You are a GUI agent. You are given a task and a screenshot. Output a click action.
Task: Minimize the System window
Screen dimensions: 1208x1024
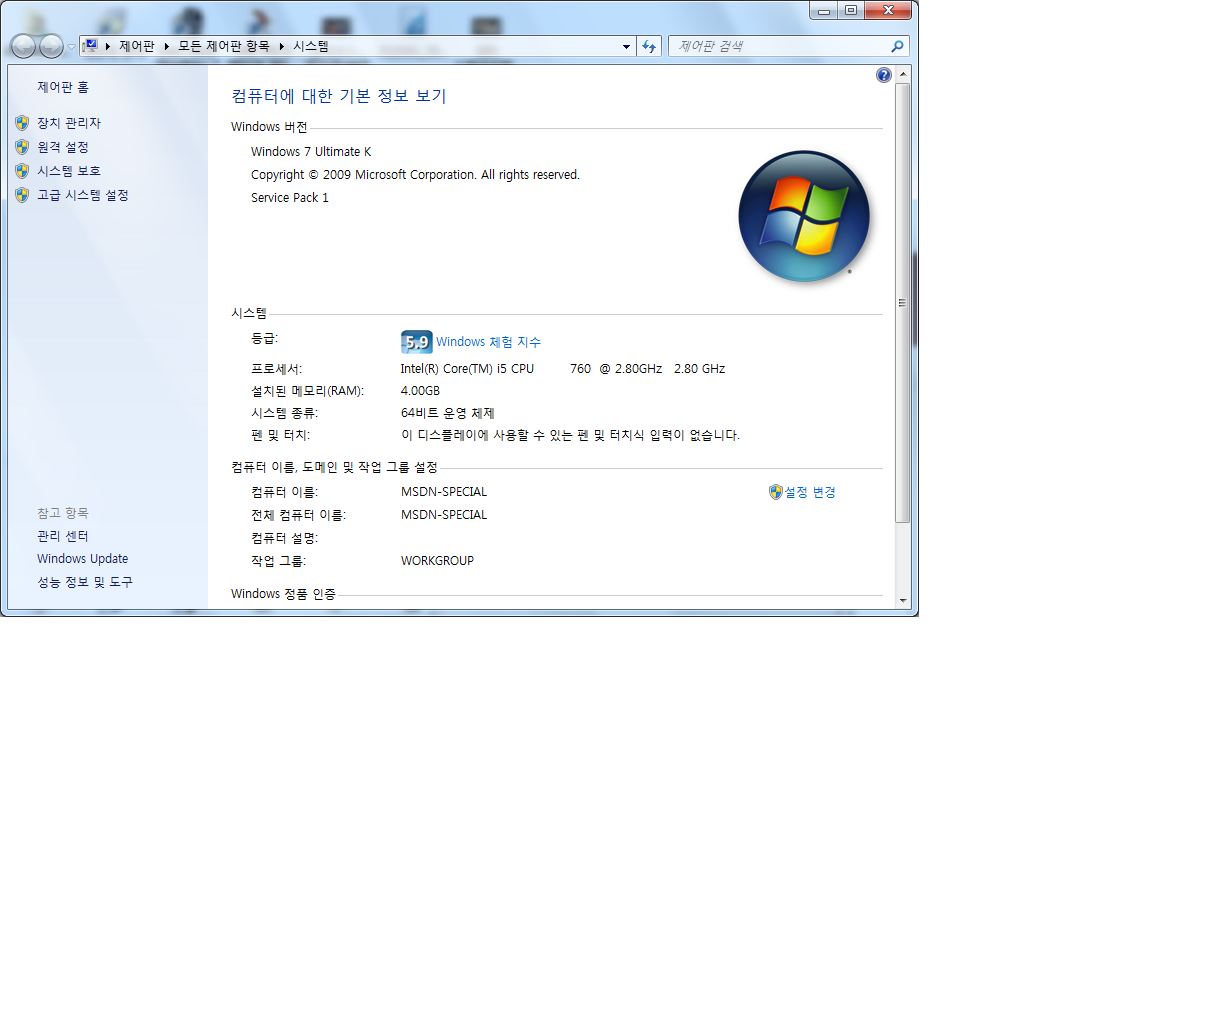coord(824,11)
